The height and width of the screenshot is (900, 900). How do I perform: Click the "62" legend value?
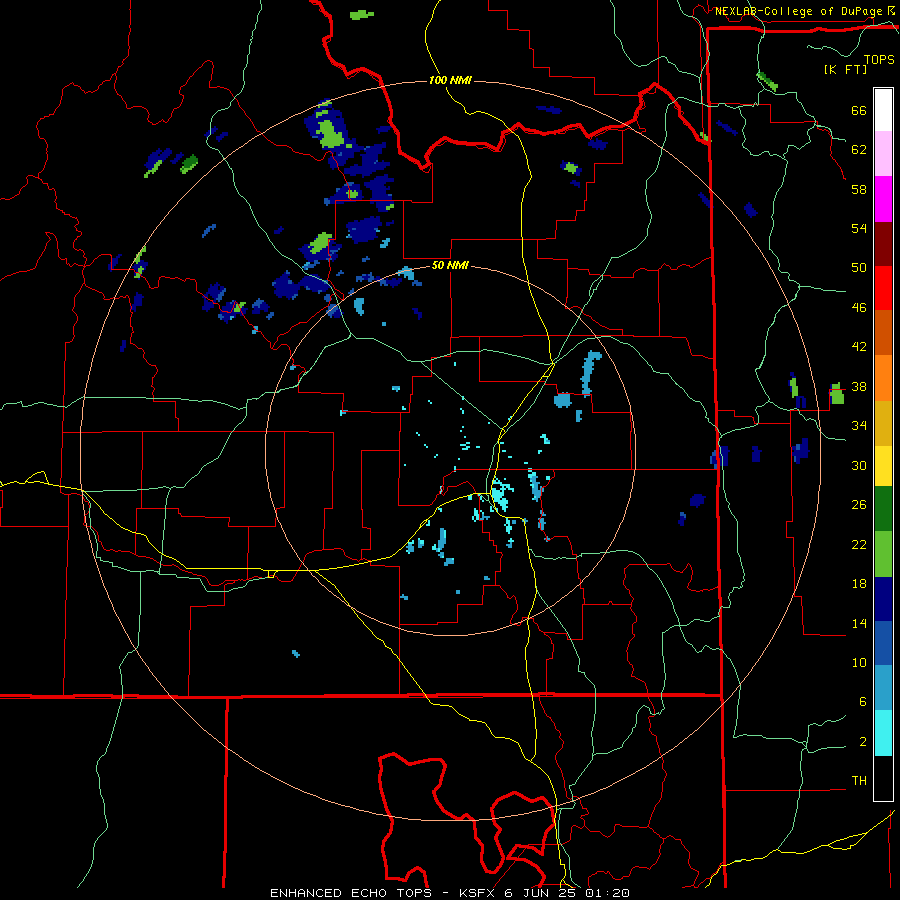859,150
